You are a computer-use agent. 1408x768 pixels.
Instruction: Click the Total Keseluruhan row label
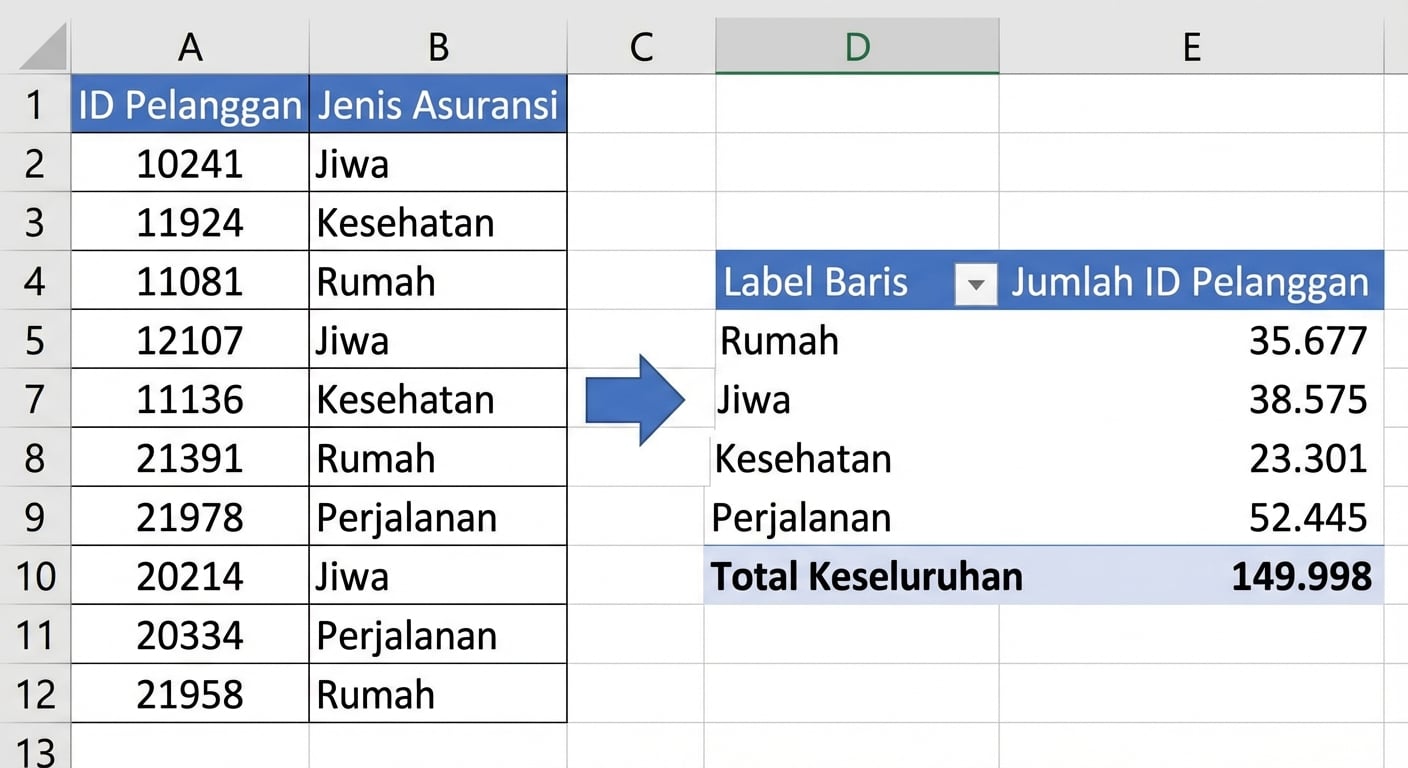point(866,576)
